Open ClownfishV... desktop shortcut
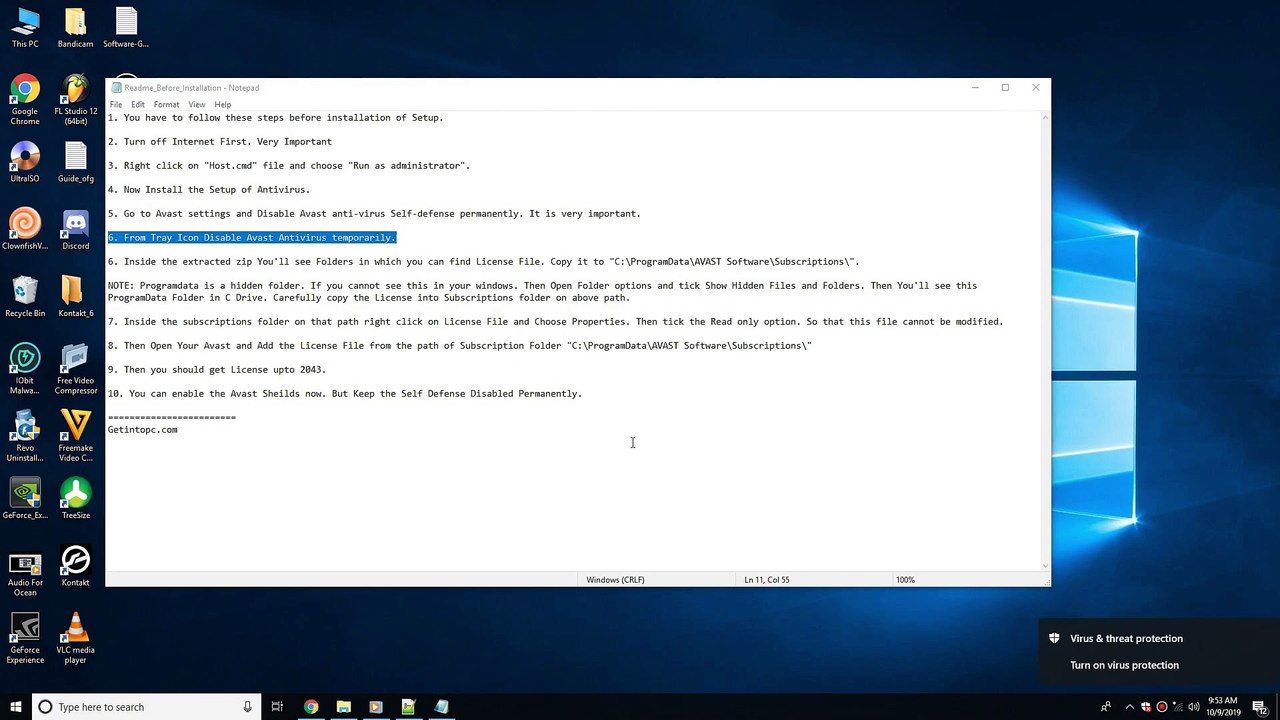1280x720 pixels. pos(25,229)
